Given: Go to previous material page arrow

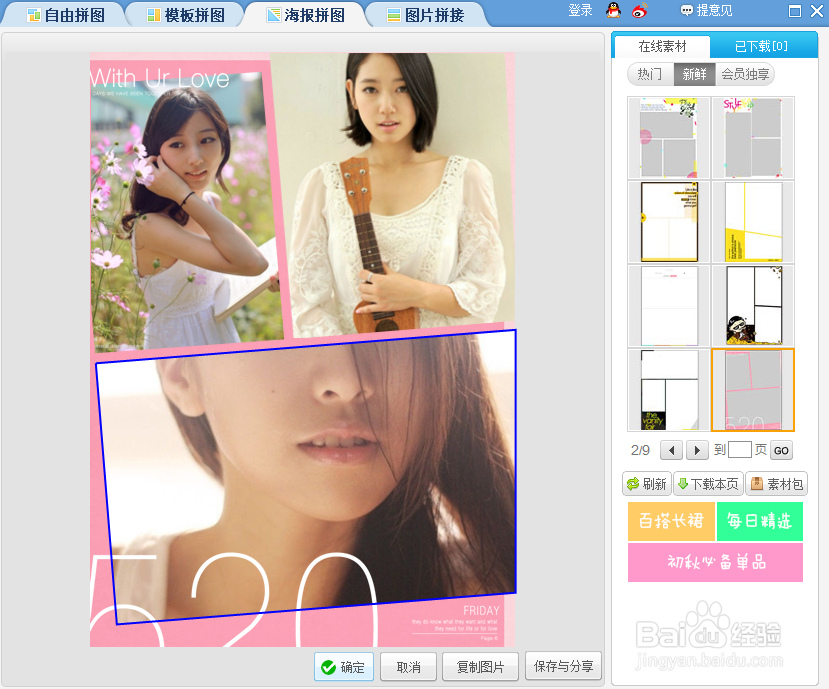Looking at the screenshot, I should point(671,451).
